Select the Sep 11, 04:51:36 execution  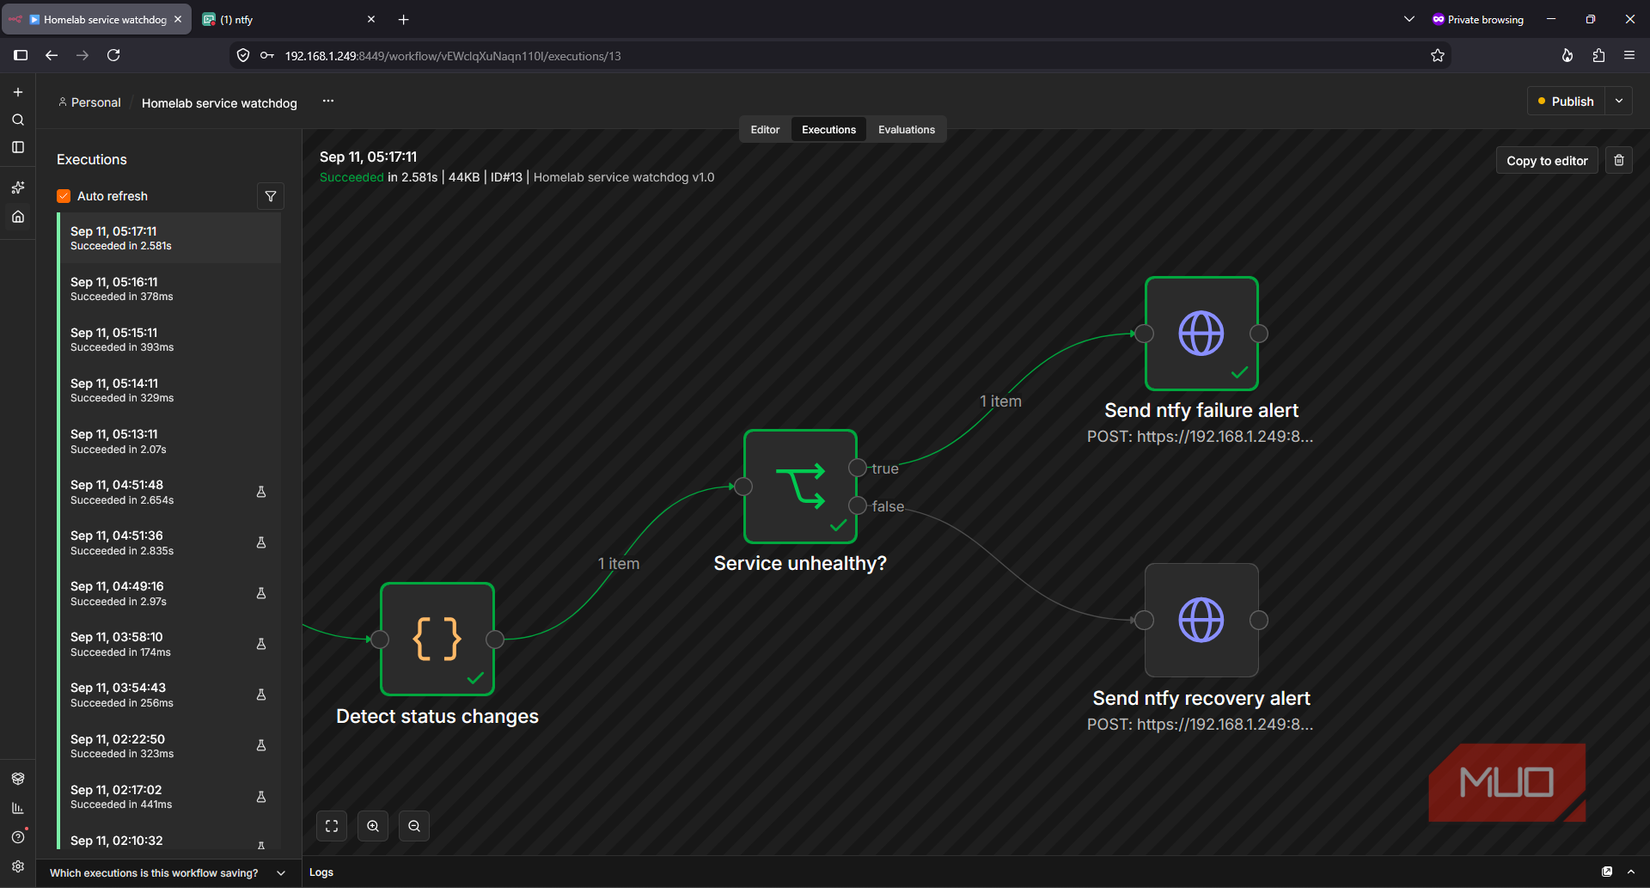pyautogui.click(x=170, y=543)
